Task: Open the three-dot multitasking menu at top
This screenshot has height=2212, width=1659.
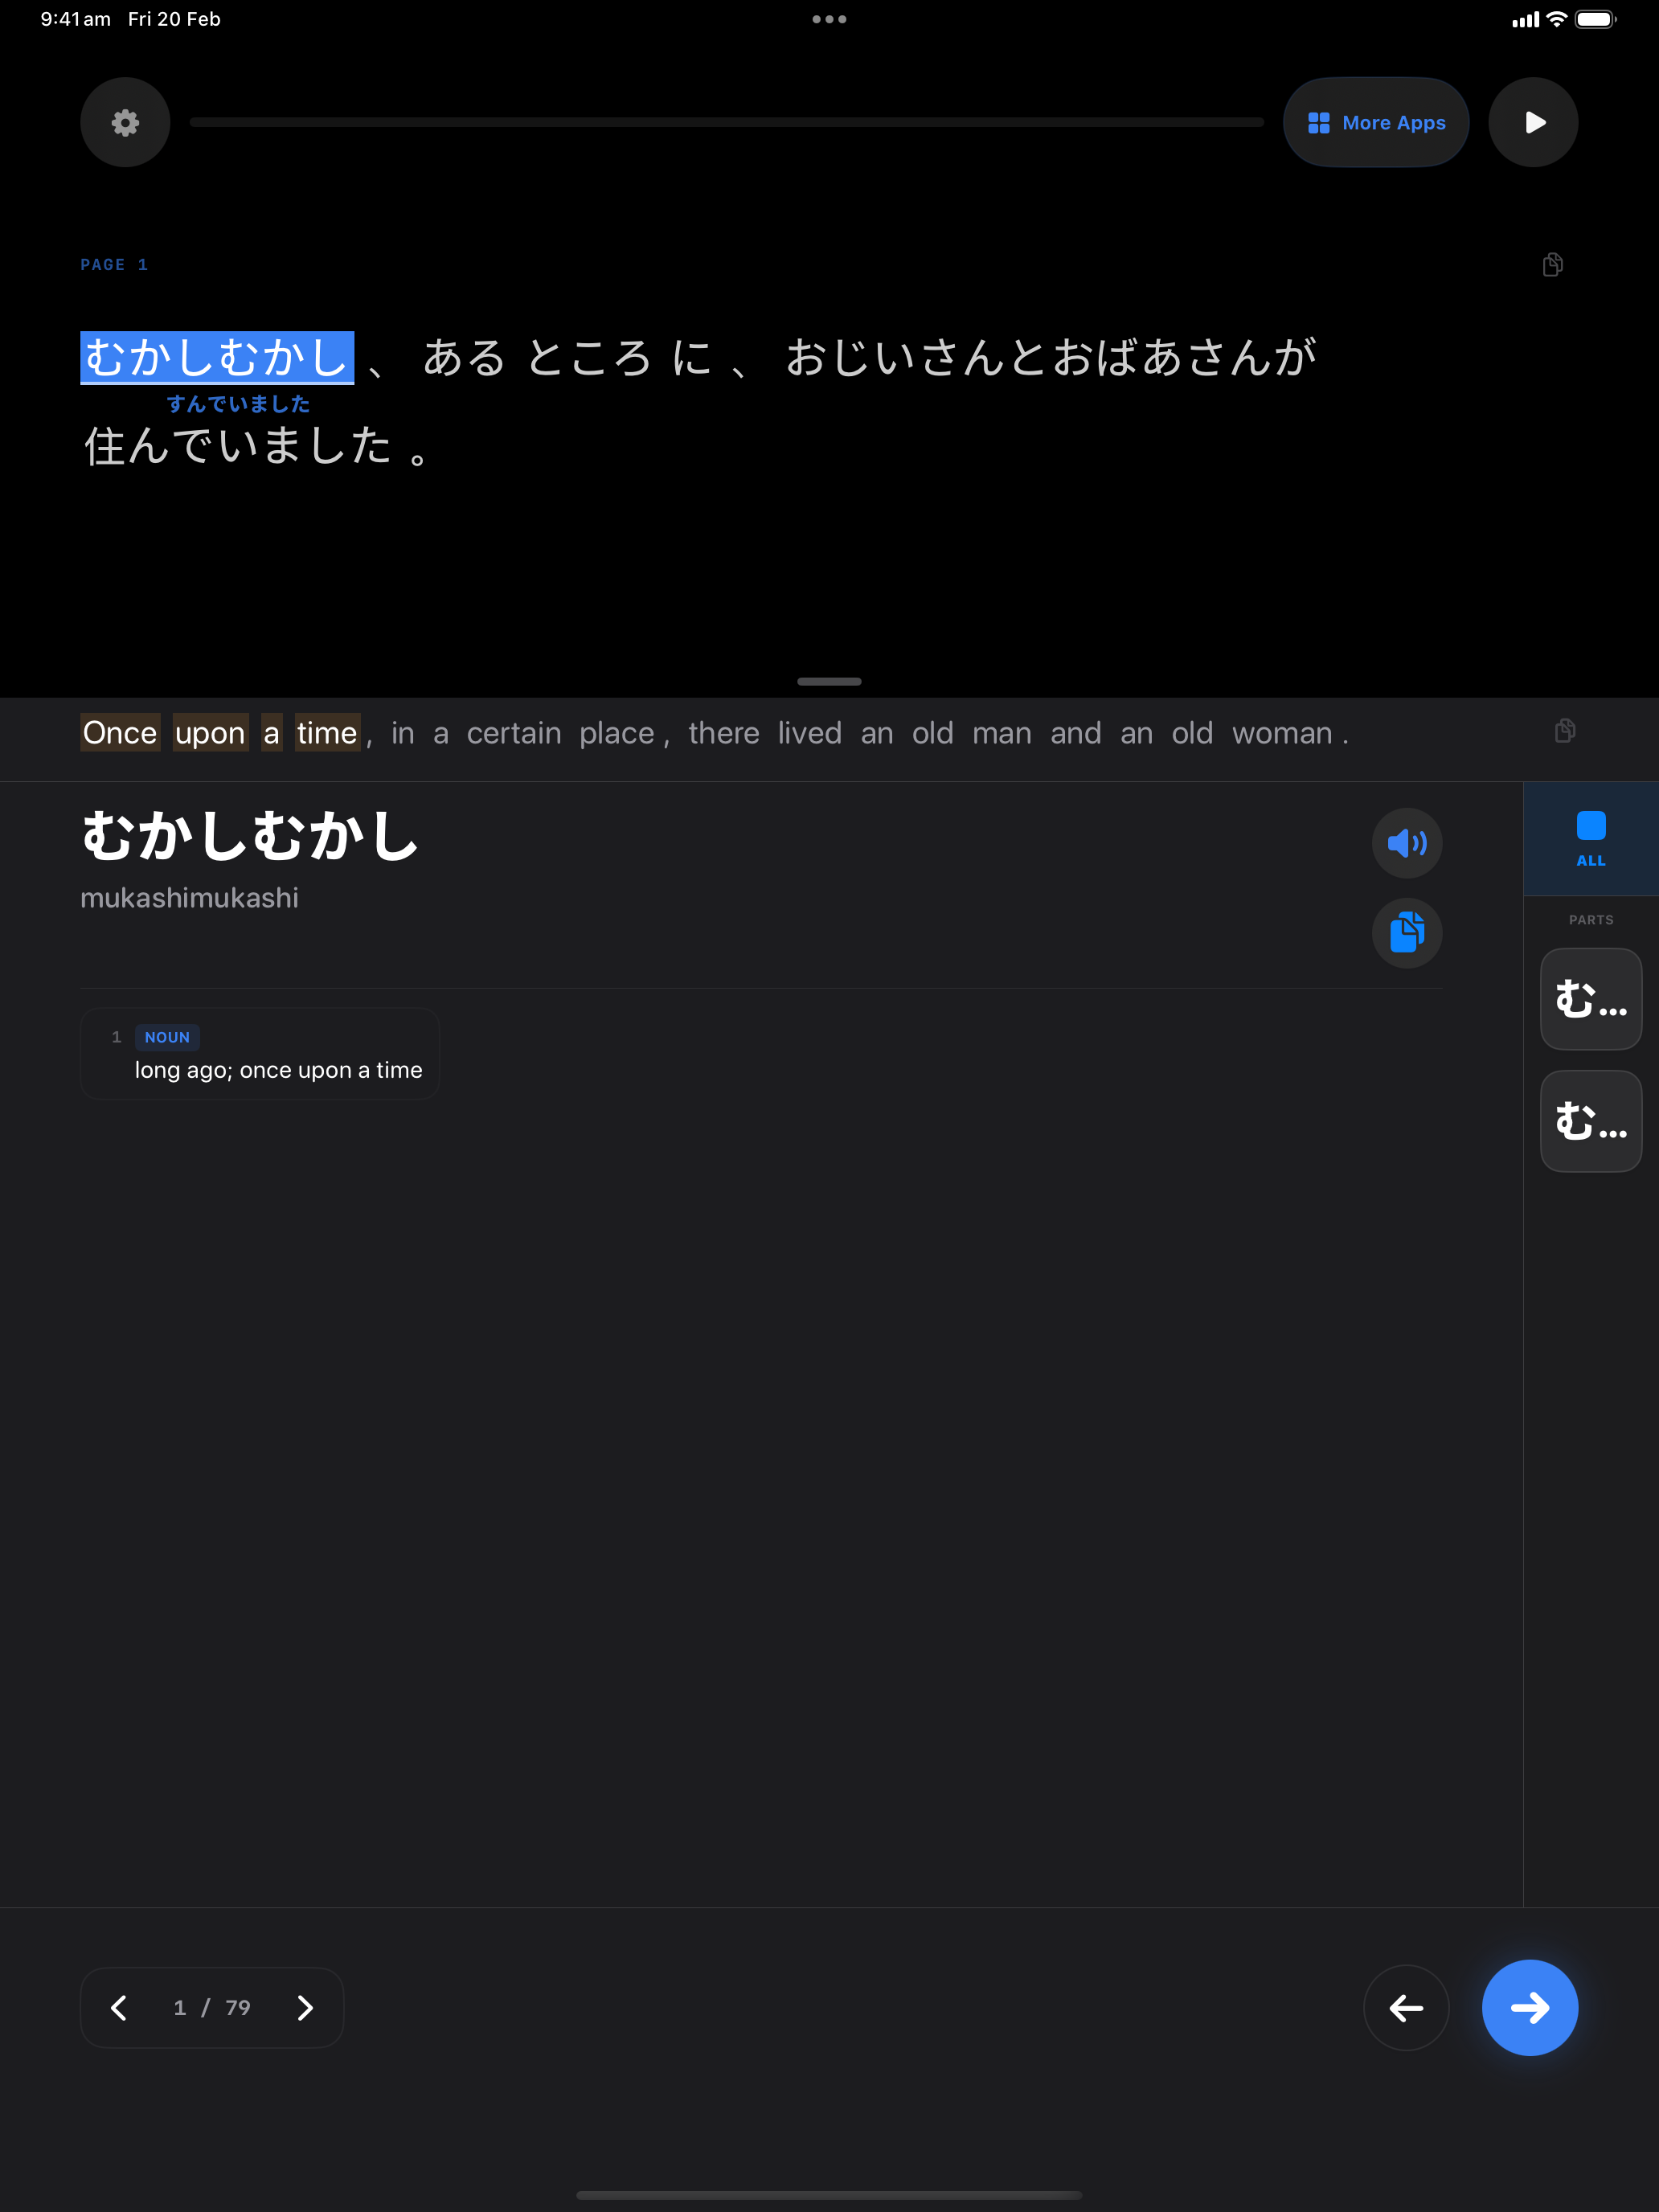Action: pos(829,19)
